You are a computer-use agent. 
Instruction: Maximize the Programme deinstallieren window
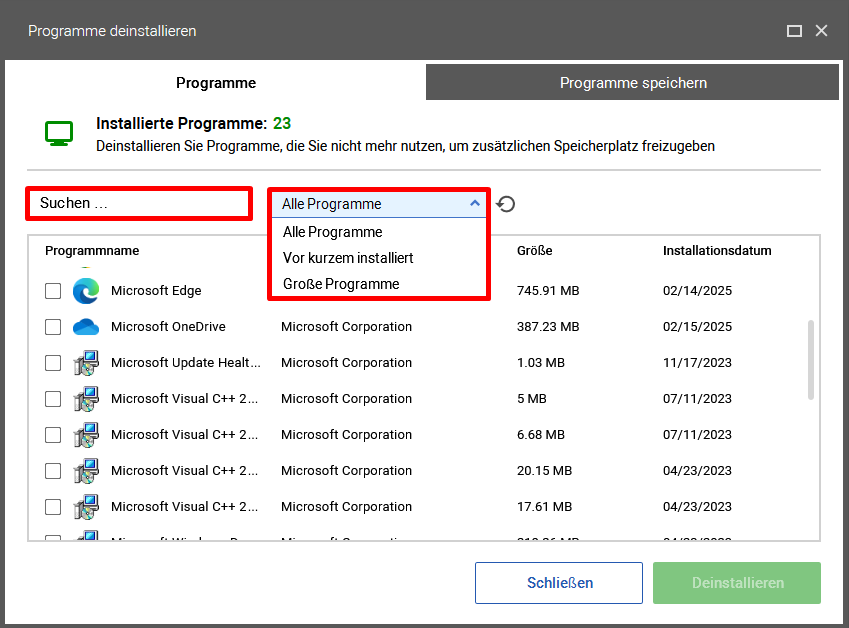794,31
